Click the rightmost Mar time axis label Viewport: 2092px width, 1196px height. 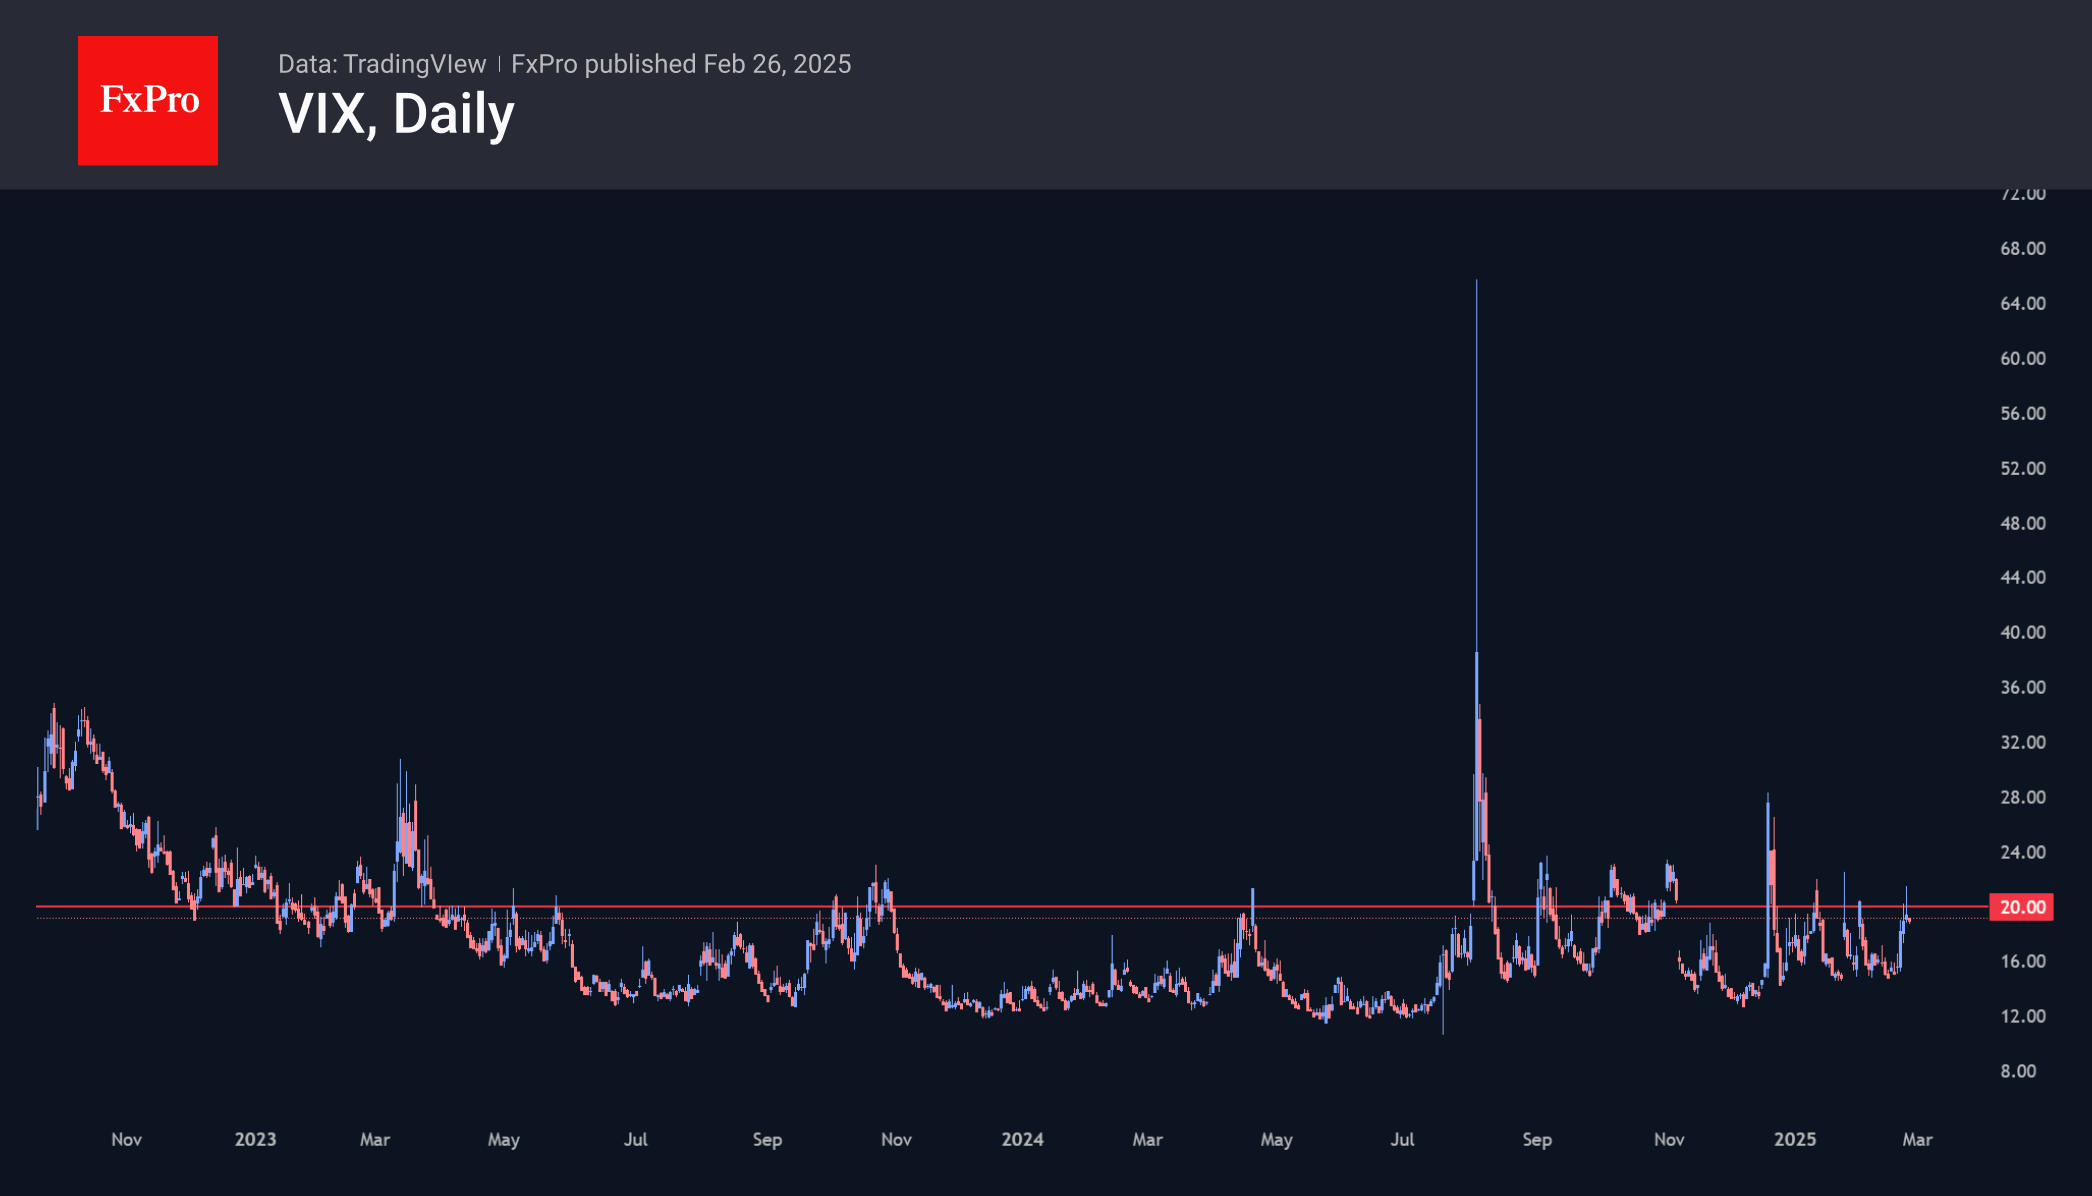tap(1917, 1139)
